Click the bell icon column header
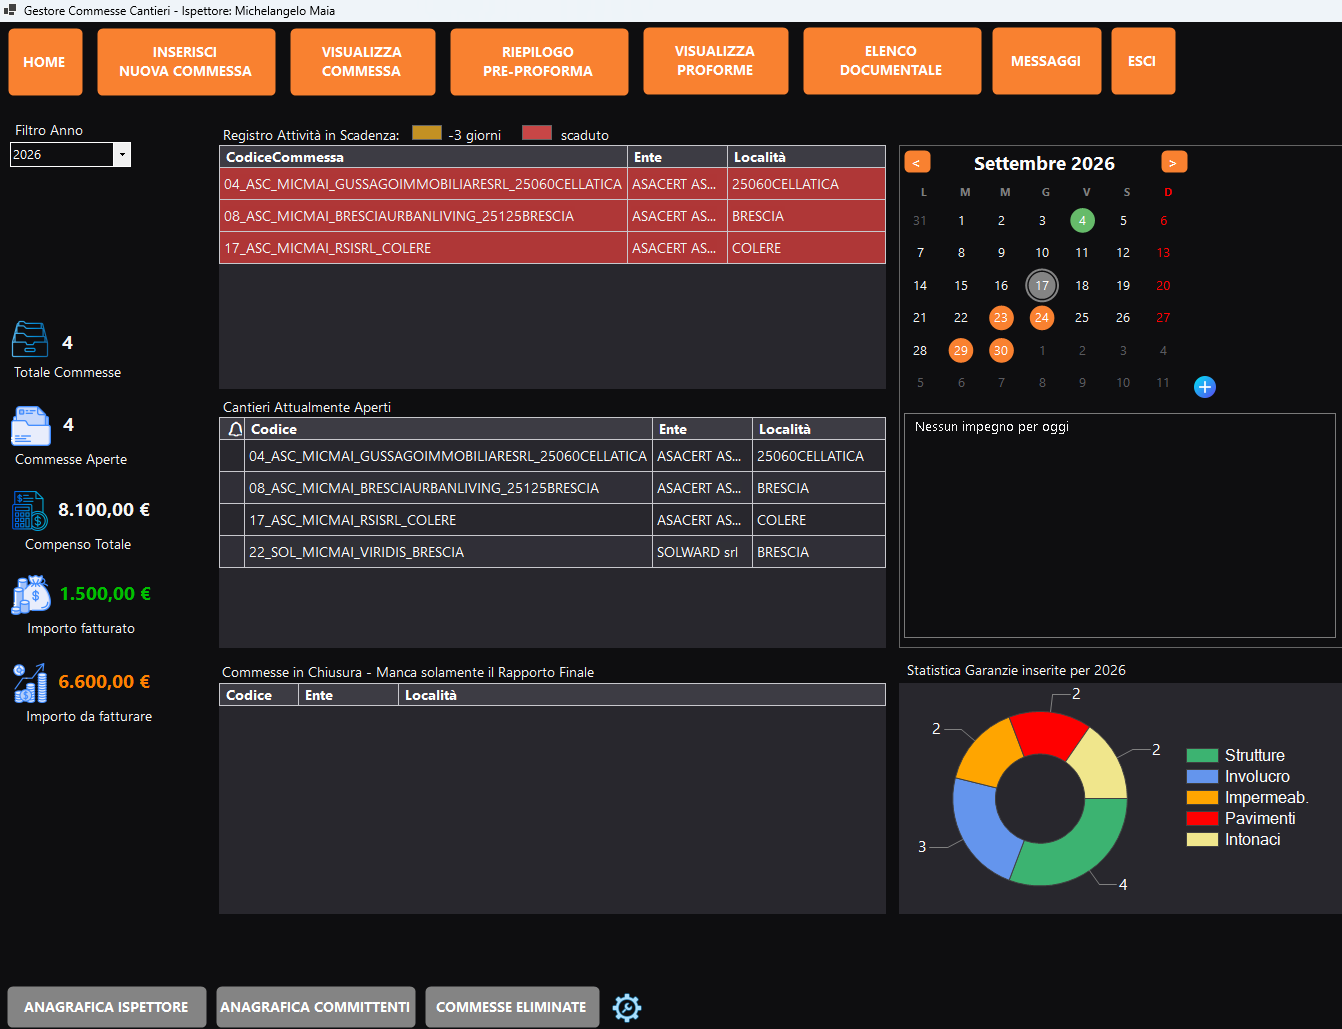 [x=235, y=429]
